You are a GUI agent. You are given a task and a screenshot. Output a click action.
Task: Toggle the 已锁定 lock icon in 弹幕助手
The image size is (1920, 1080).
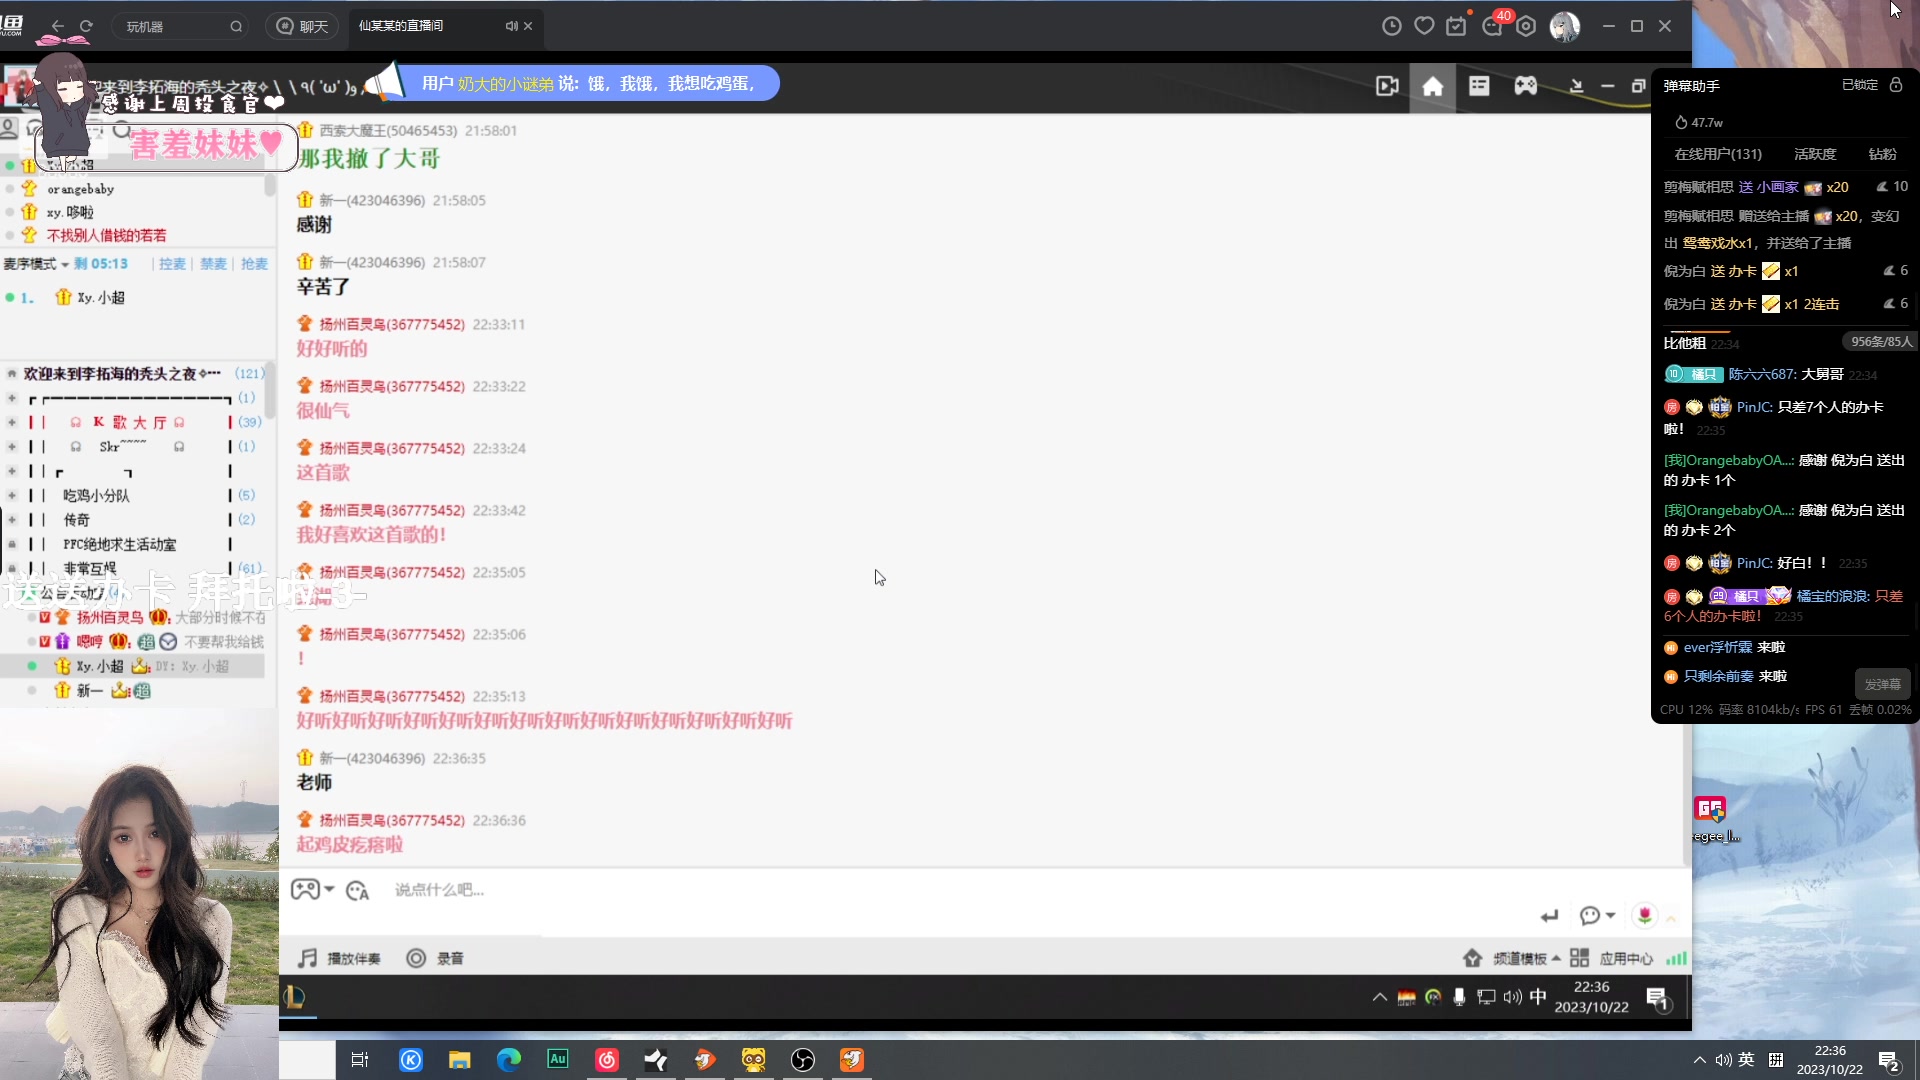pos(1896,85)
